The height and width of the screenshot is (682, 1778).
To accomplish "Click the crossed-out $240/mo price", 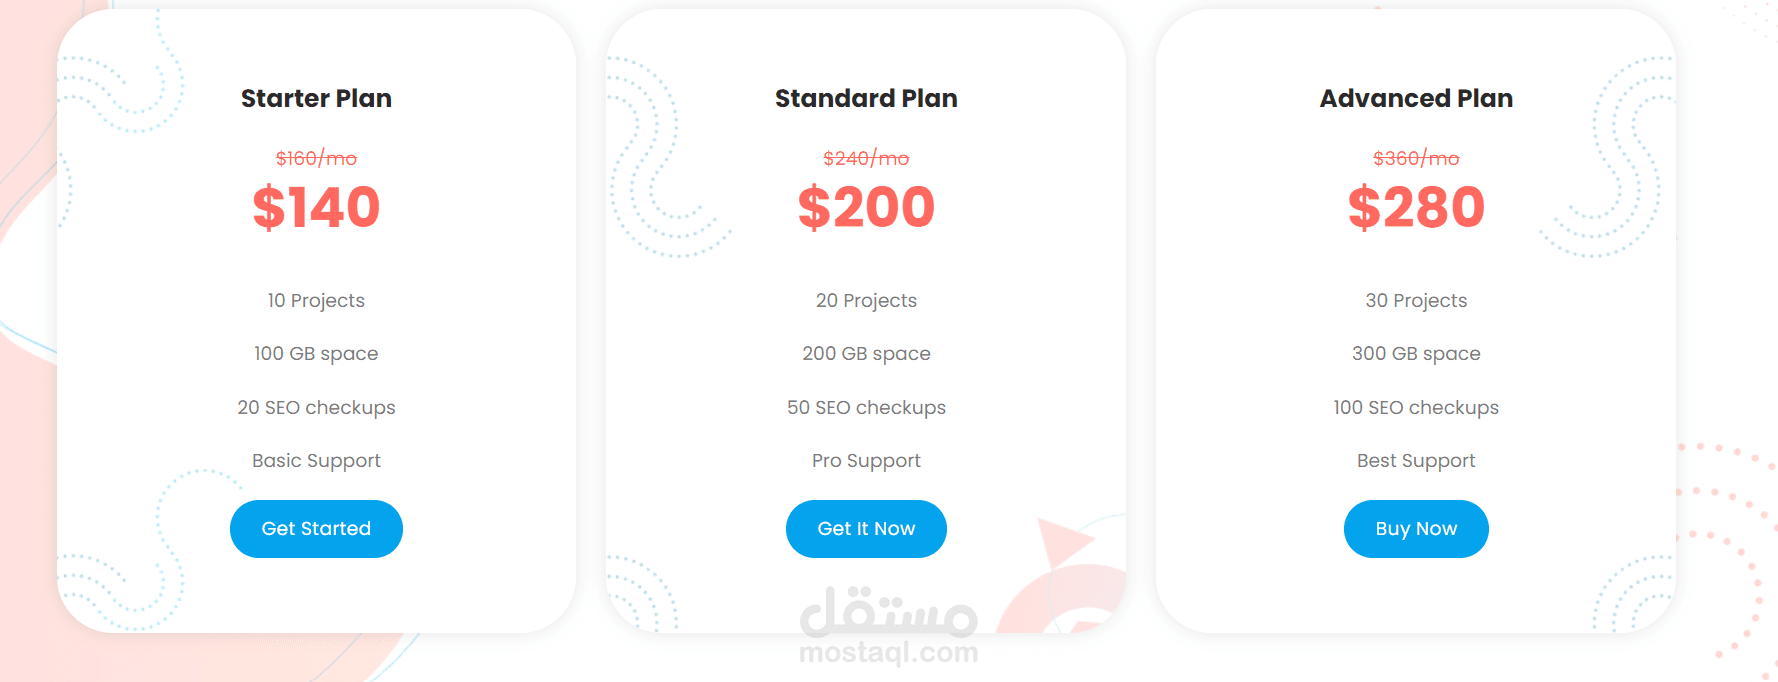I will tap(866, 158).
